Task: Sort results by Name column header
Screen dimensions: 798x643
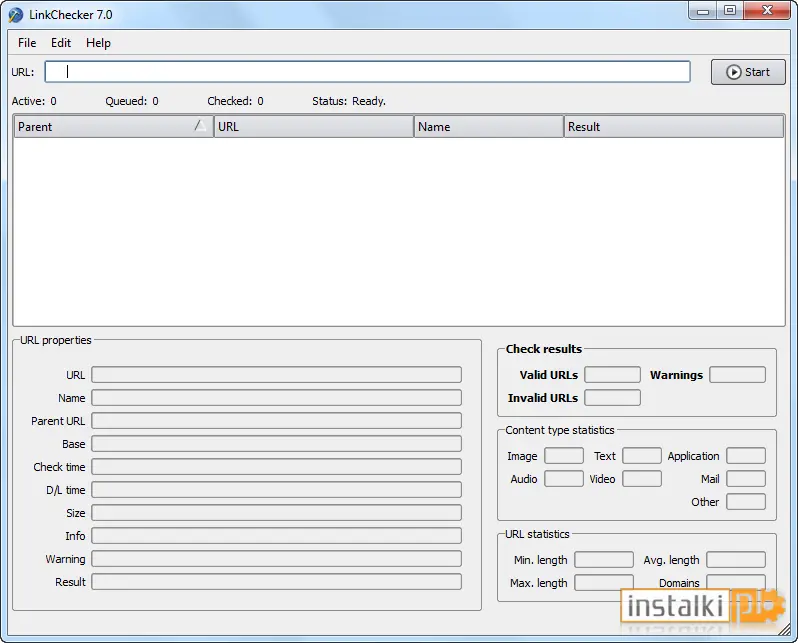Action: (489, 127)
